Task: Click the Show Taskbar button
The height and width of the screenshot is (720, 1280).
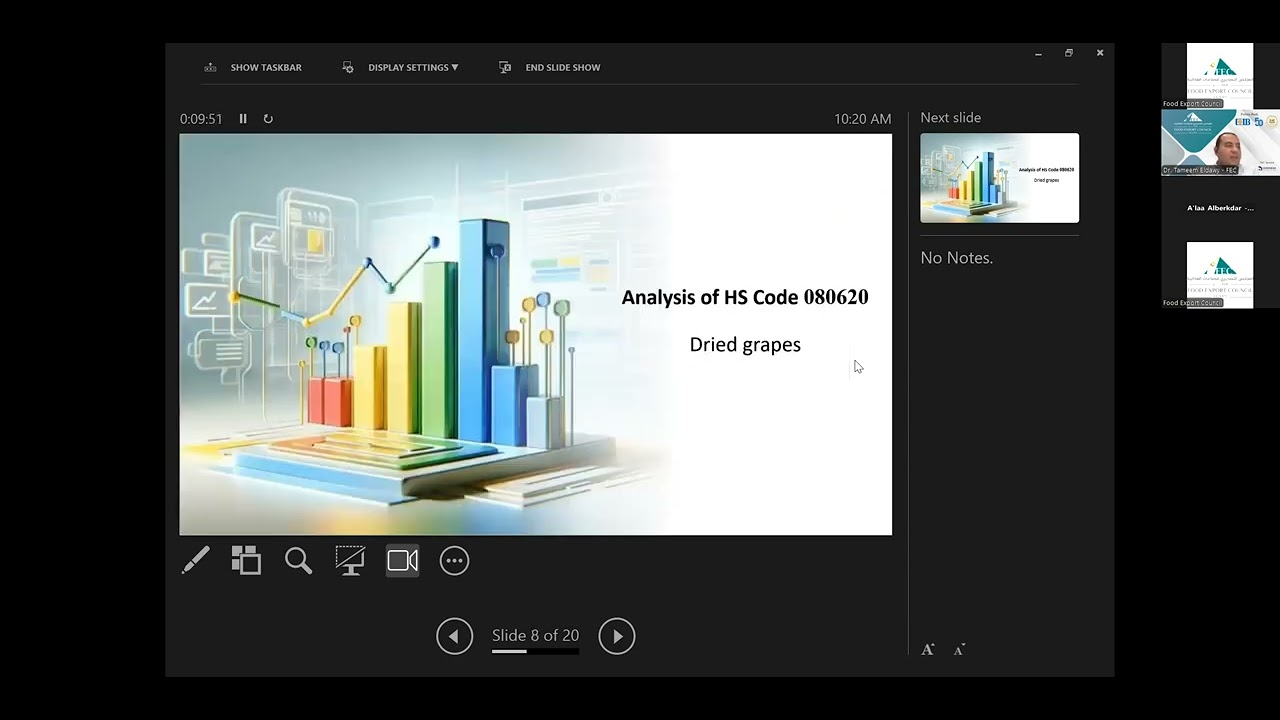Action: (x=253, y=67)
